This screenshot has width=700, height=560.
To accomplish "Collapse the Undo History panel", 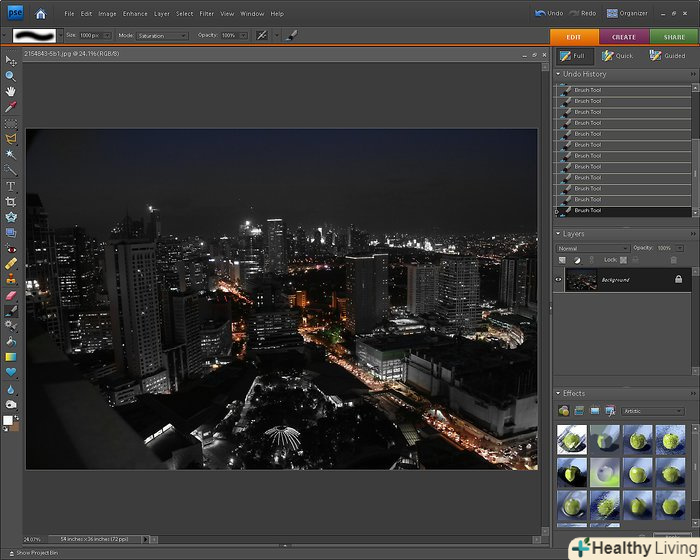I will click(559, 74).
